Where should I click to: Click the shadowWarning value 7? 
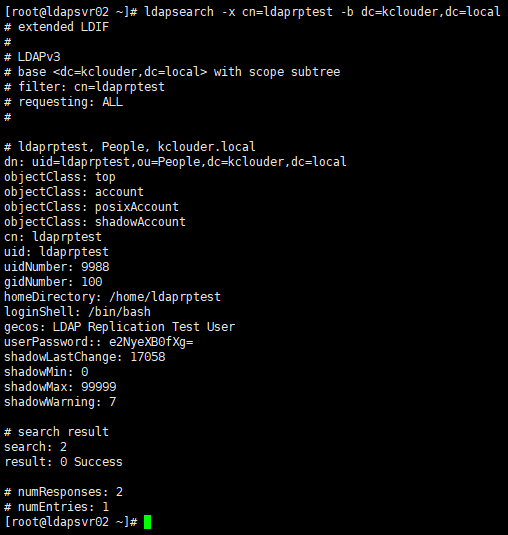(x=113, y=402)
